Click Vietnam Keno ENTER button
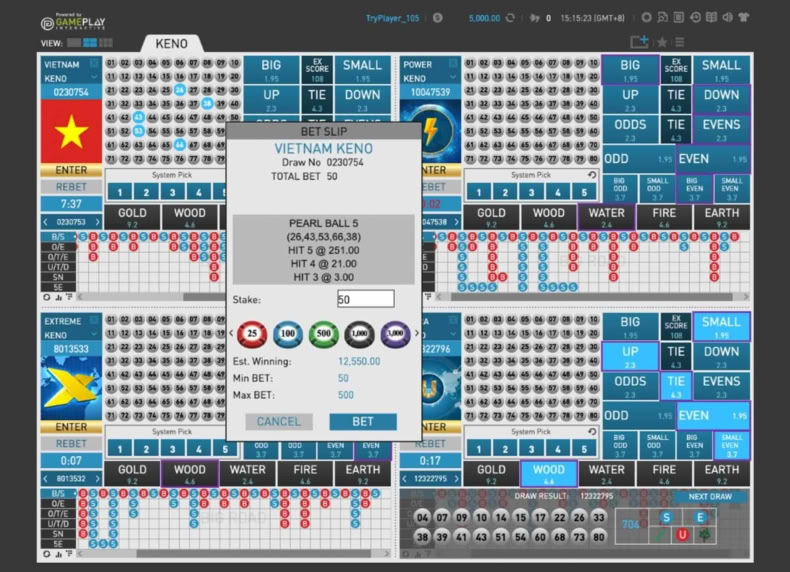790x572 pixels. pos(71,170)
